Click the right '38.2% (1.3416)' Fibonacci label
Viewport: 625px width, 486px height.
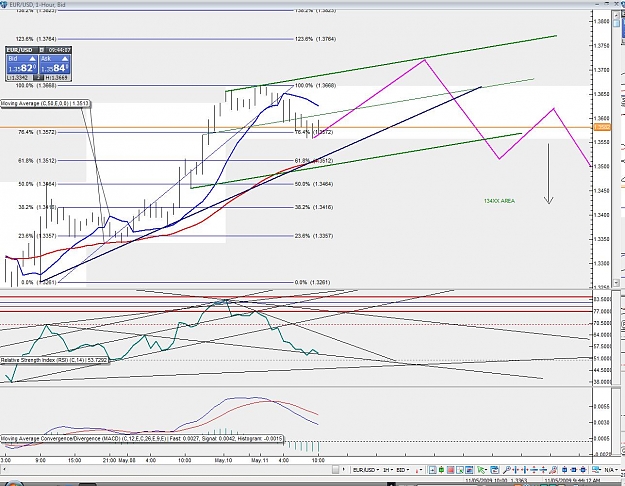(314, 207)
